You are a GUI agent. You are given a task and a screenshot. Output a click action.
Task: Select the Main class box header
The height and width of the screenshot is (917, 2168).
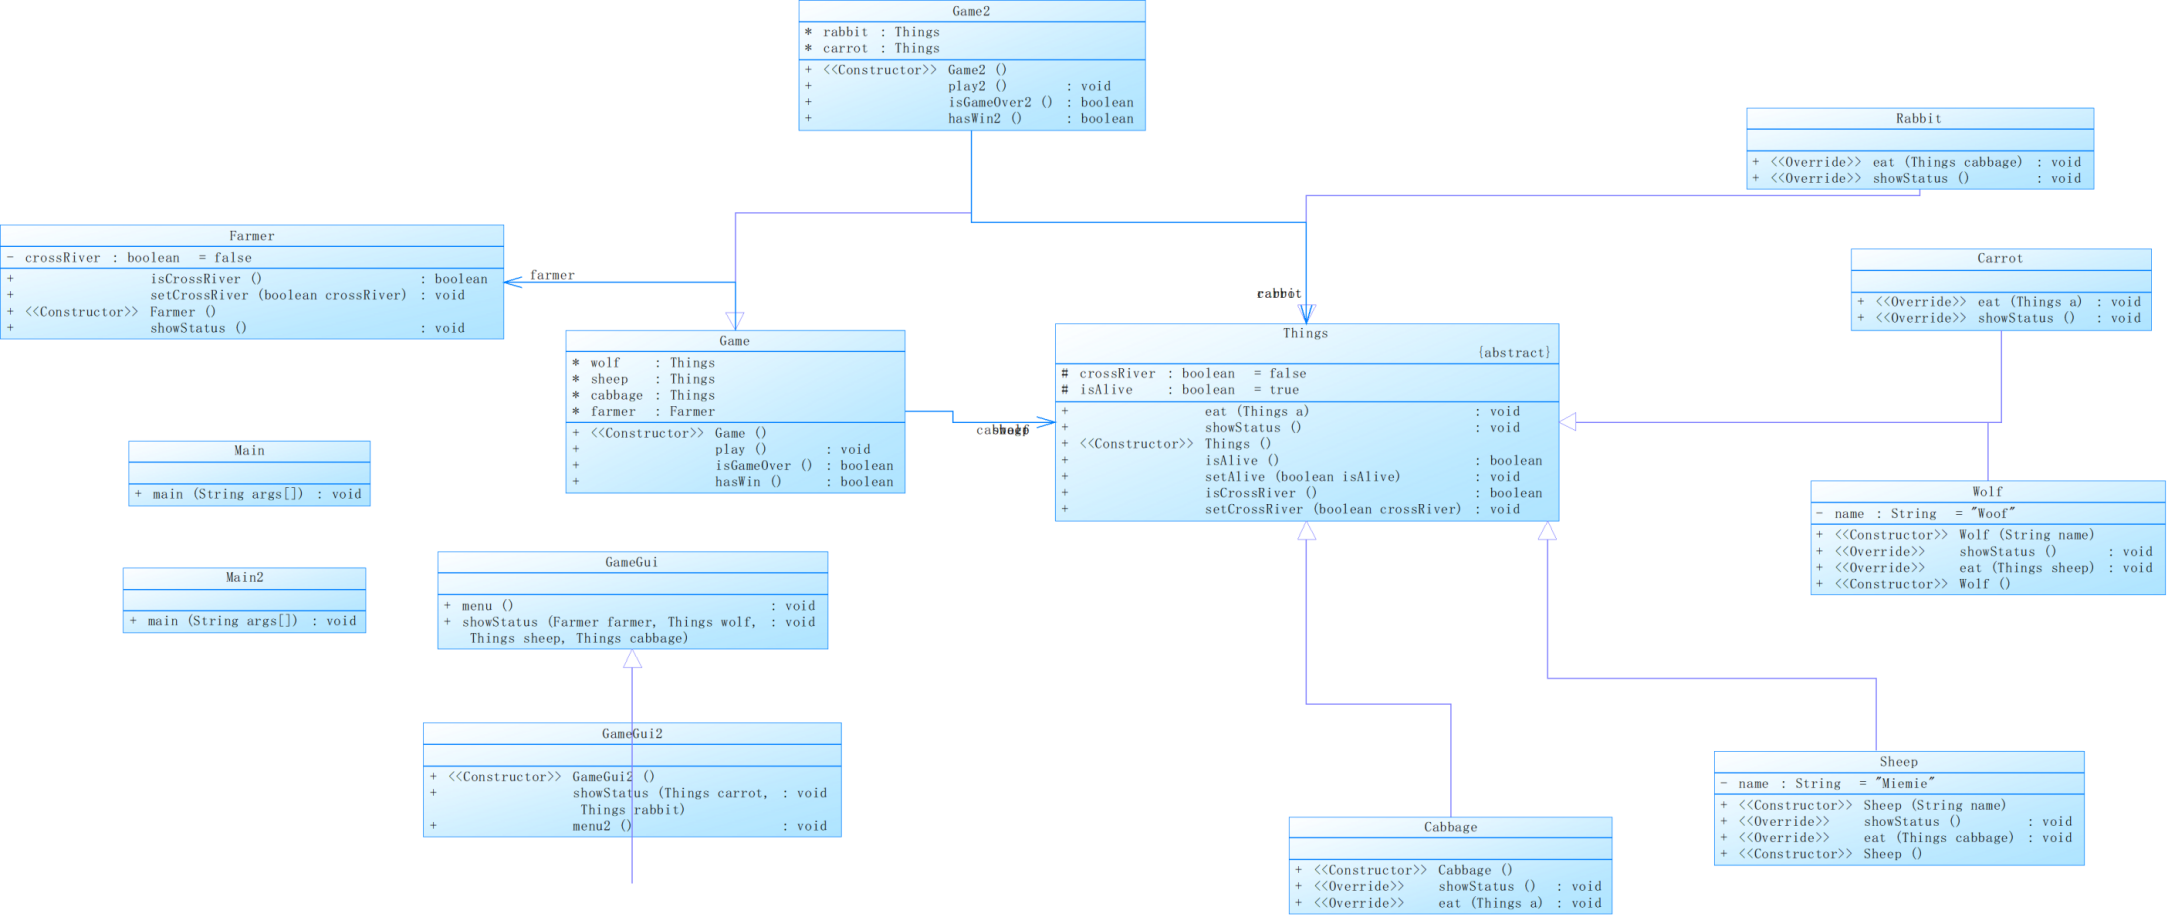coord(249,451)
